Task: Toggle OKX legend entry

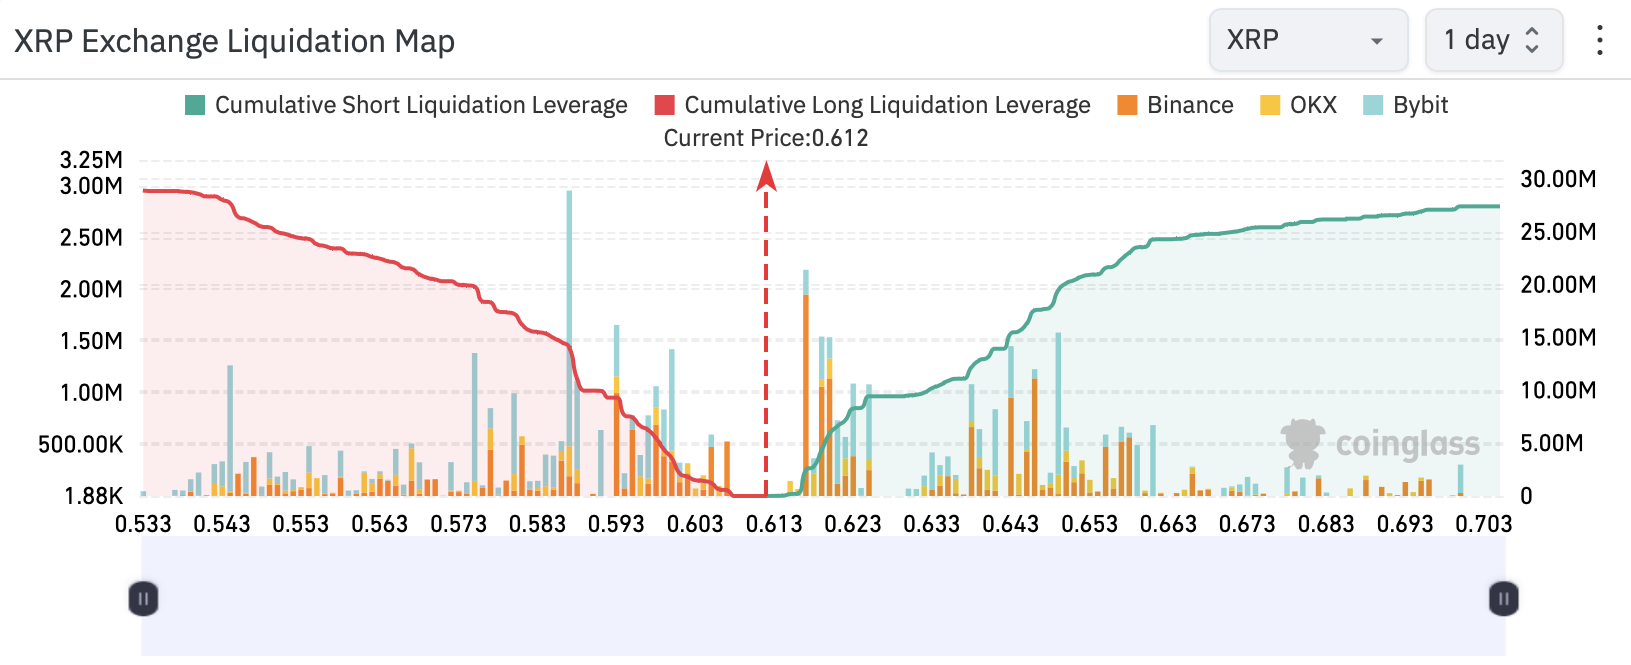Action: pos(1313,105)
